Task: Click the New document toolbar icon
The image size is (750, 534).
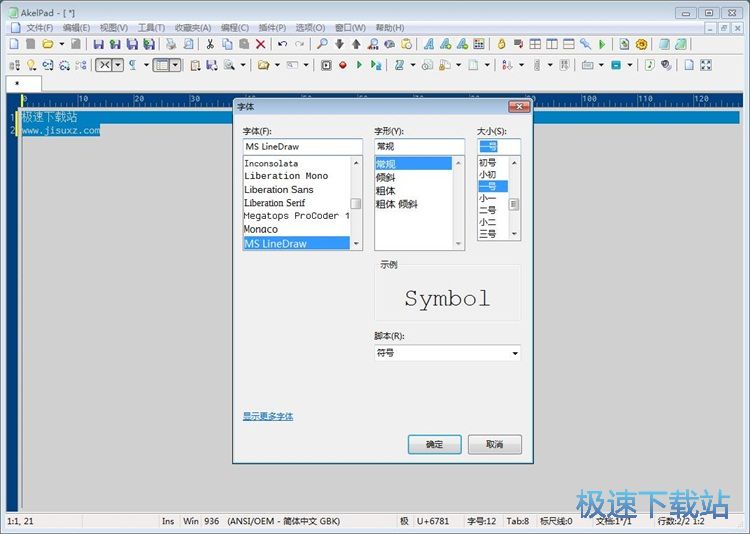Action: (x=13, y=44)
